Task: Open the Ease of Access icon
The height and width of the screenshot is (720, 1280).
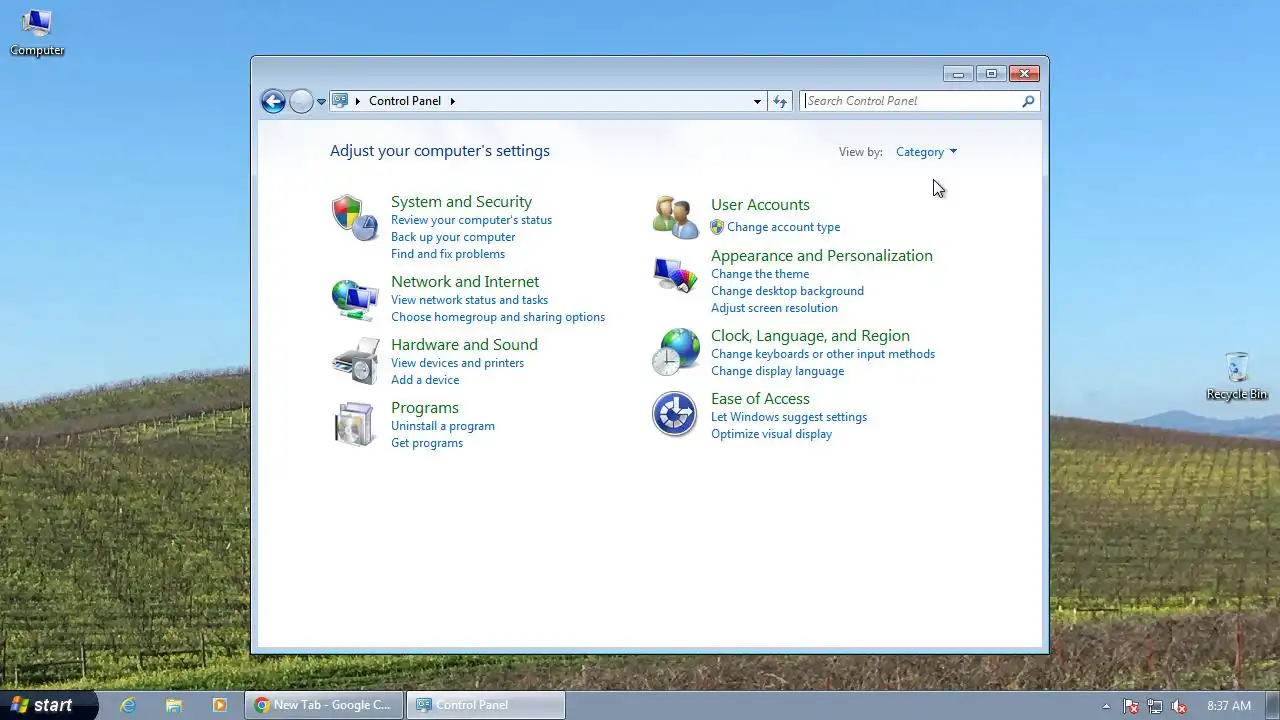Action: [x=675, y=414]
